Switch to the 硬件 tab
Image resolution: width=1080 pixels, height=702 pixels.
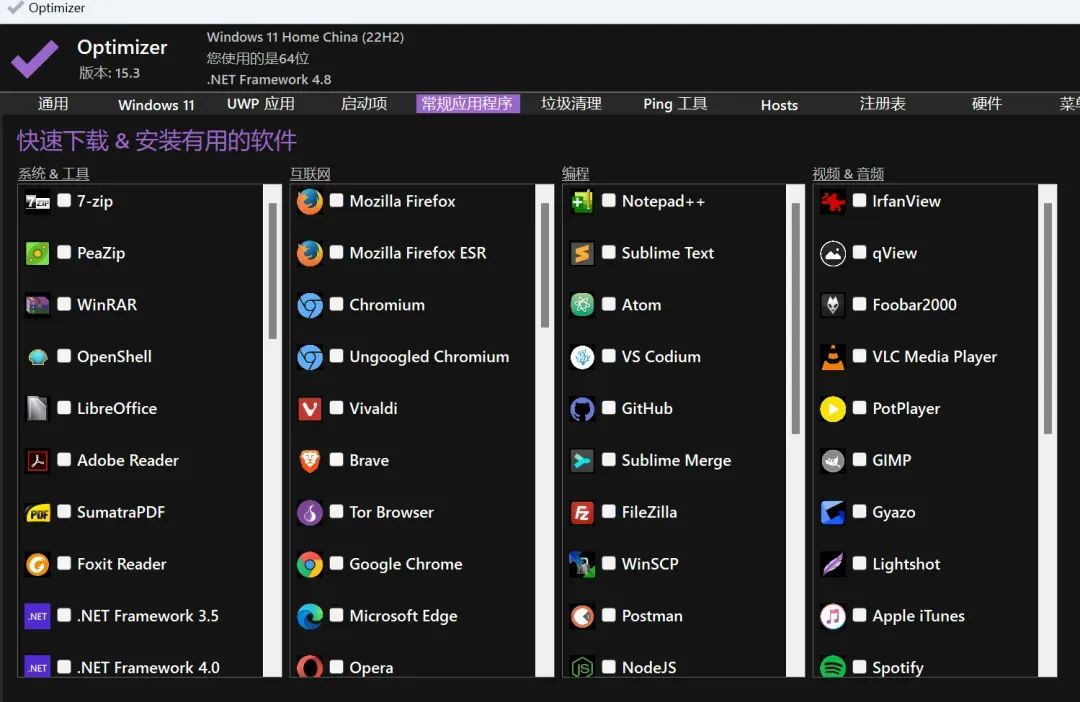pyautogui.click(x=986, y=104)
